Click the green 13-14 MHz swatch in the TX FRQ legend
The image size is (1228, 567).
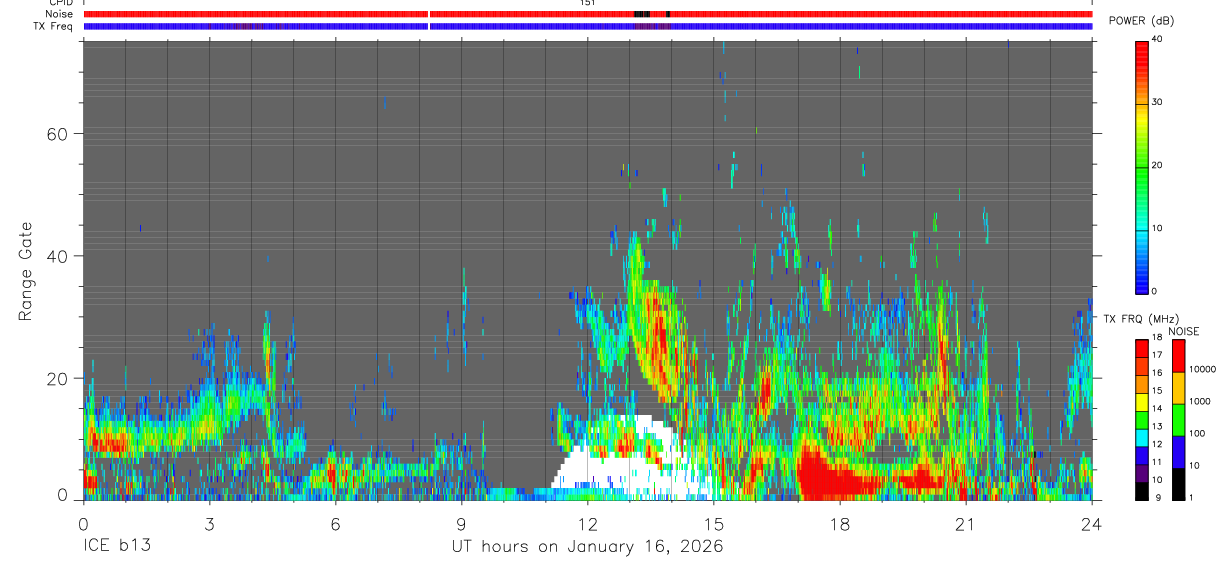1141,420
